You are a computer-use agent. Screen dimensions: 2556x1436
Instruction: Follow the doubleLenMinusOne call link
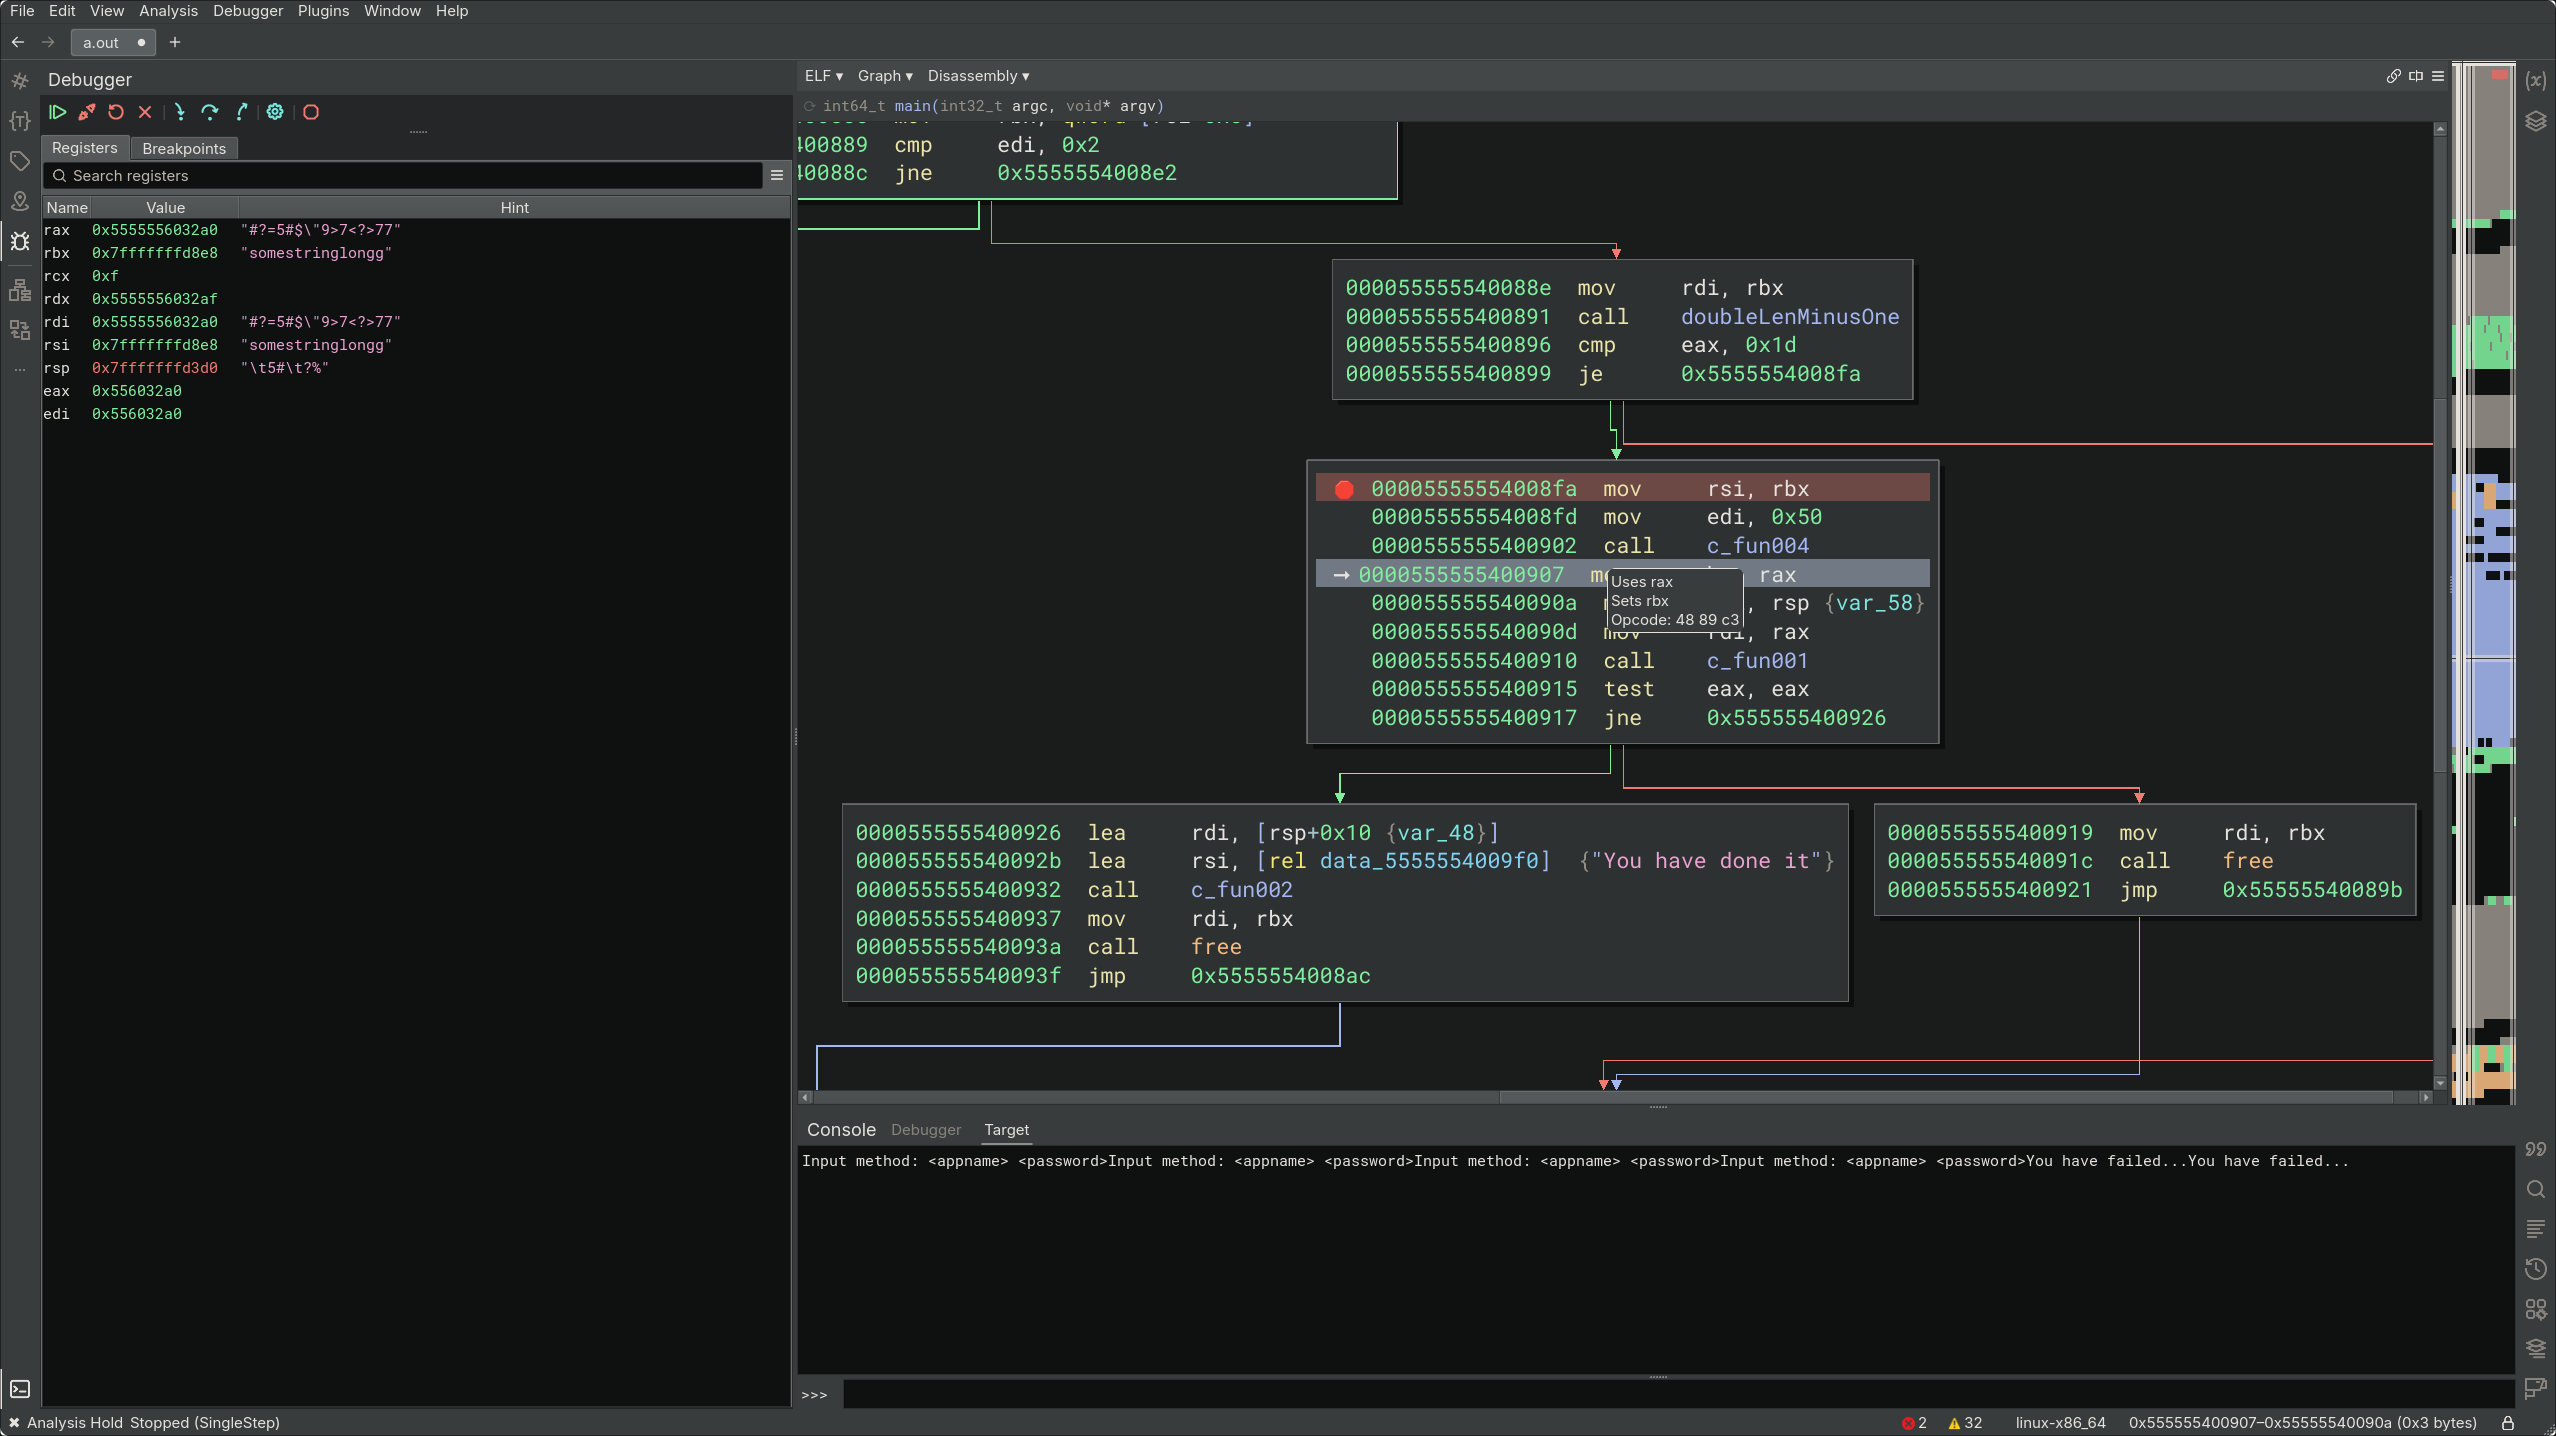tap(1789, 317)
